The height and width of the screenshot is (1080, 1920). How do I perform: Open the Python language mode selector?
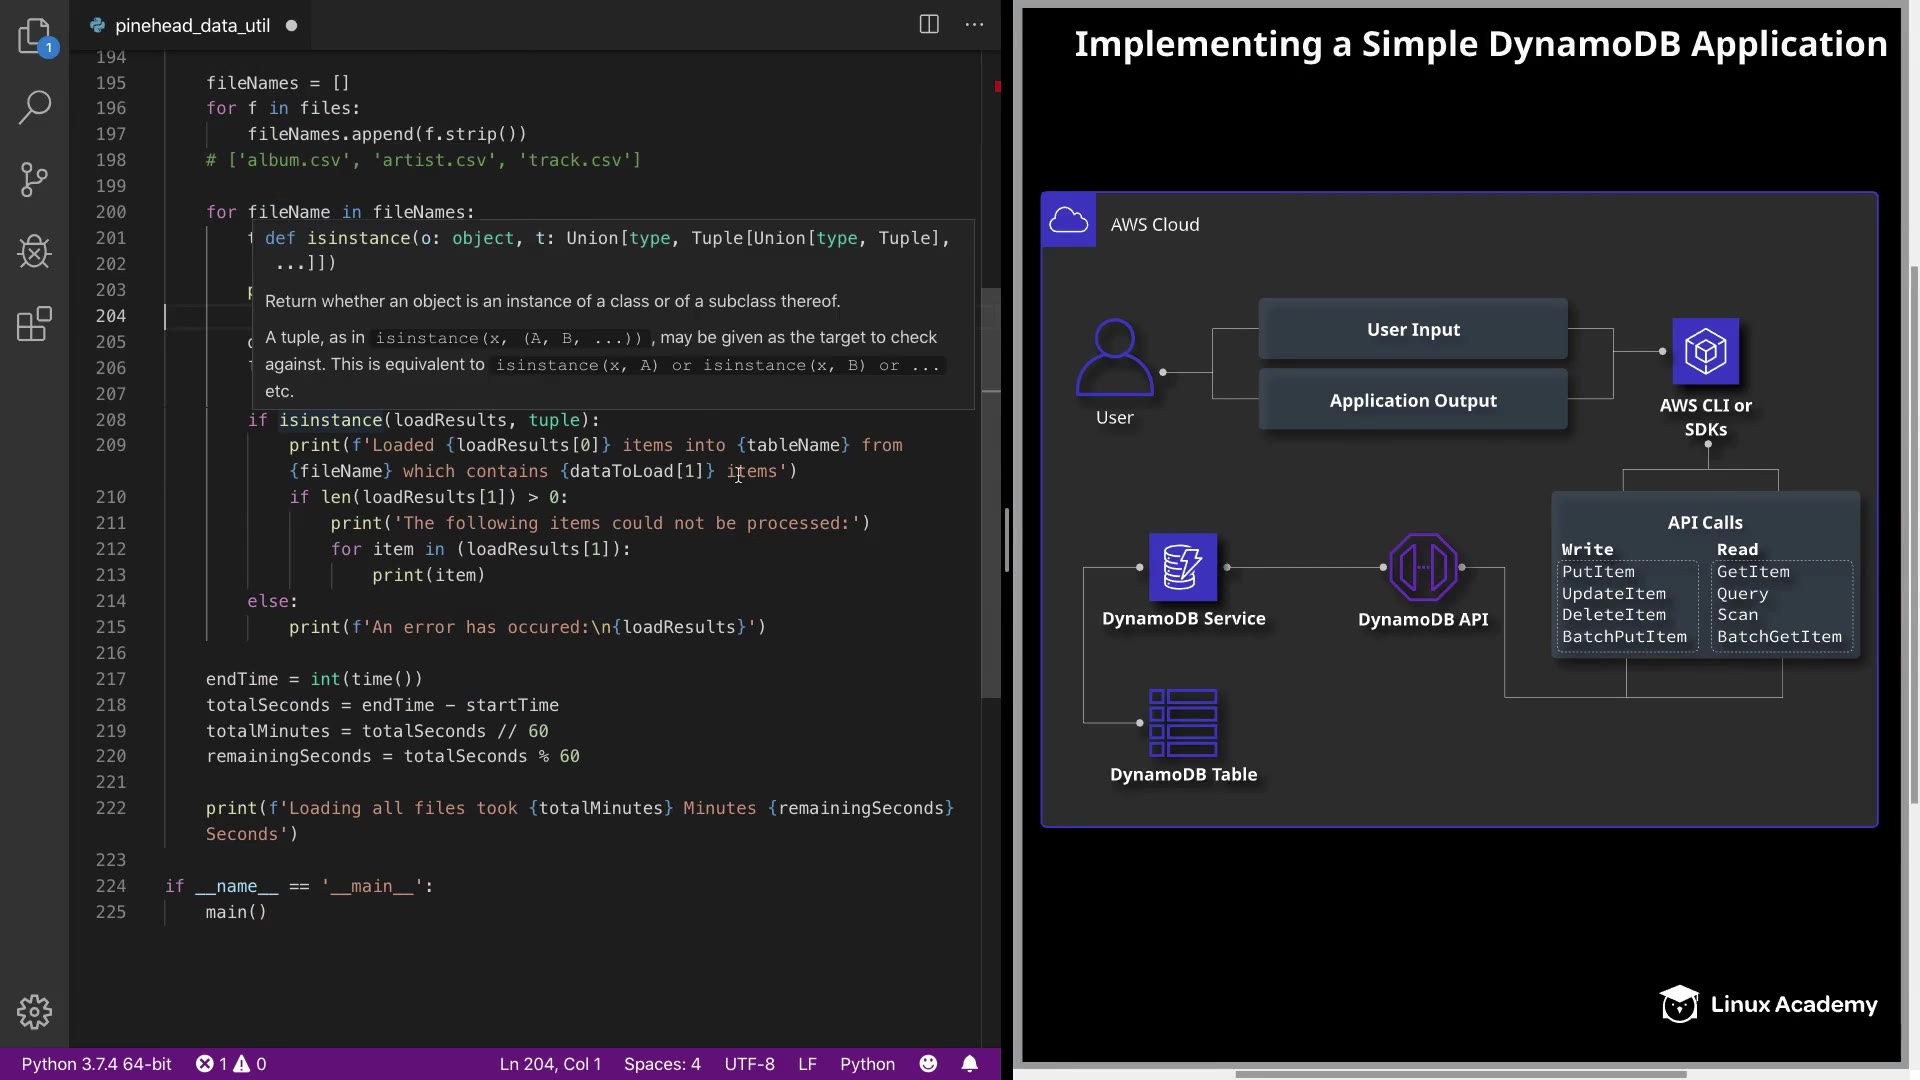(867, 1064)
